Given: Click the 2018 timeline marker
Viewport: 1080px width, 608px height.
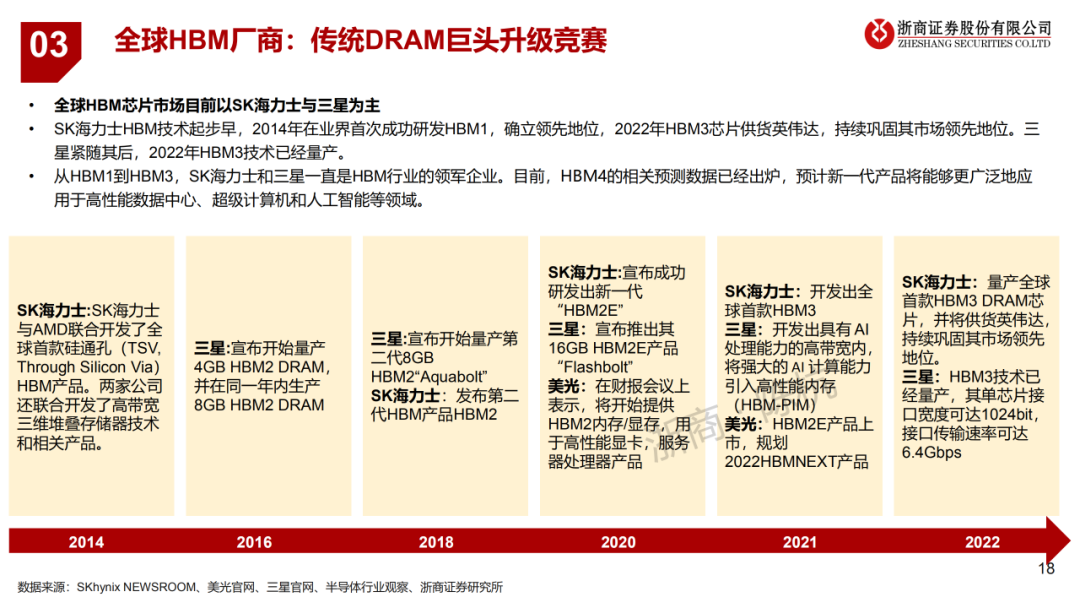Looking at the screenshot, I should tap(436, 542).
